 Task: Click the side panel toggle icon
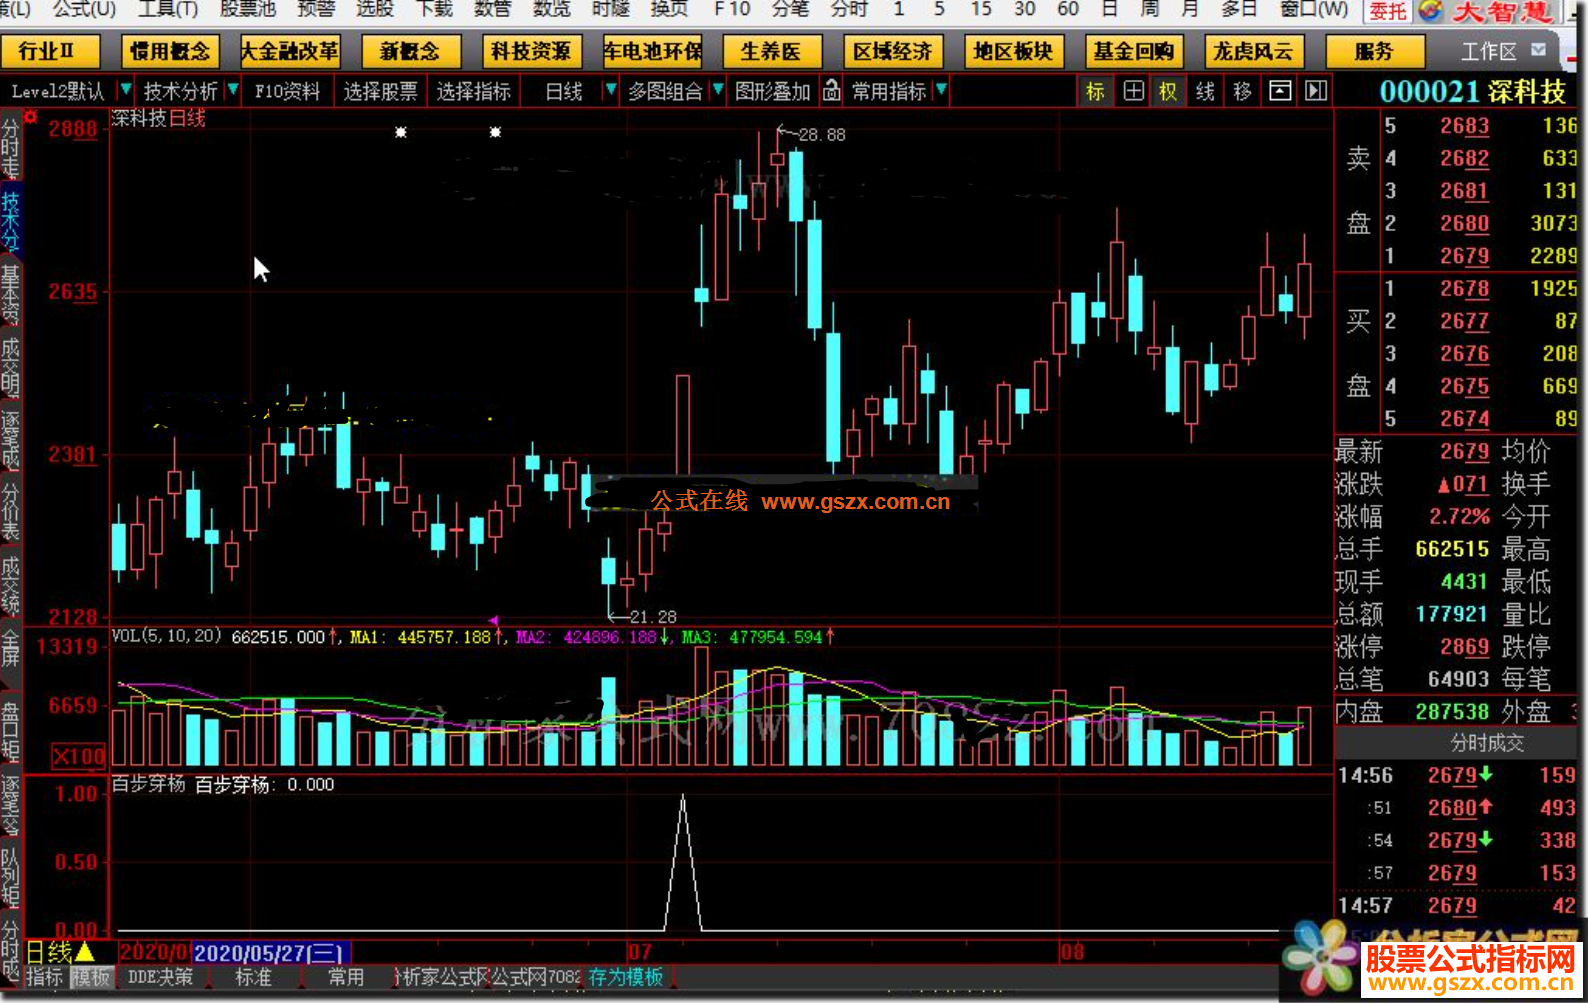click(x=1316, y=92)
